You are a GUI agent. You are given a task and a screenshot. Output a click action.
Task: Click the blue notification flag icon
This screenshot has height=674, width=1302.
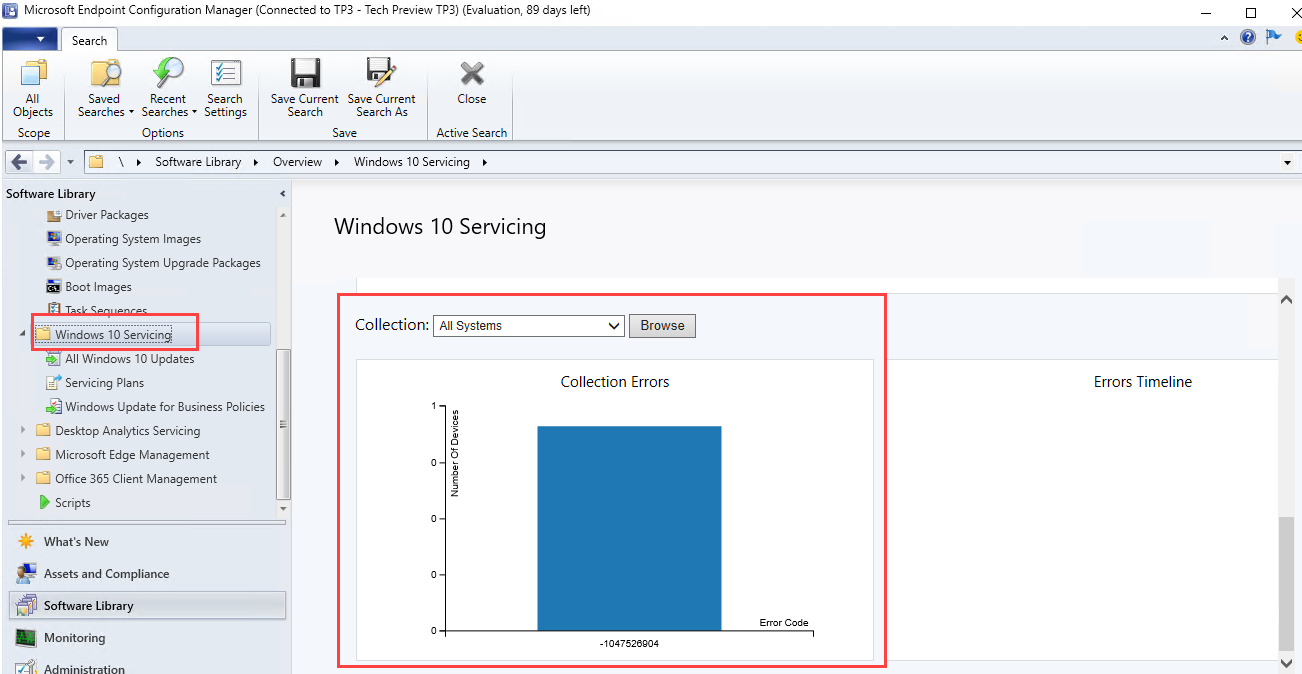click(x=1273, y=37)
